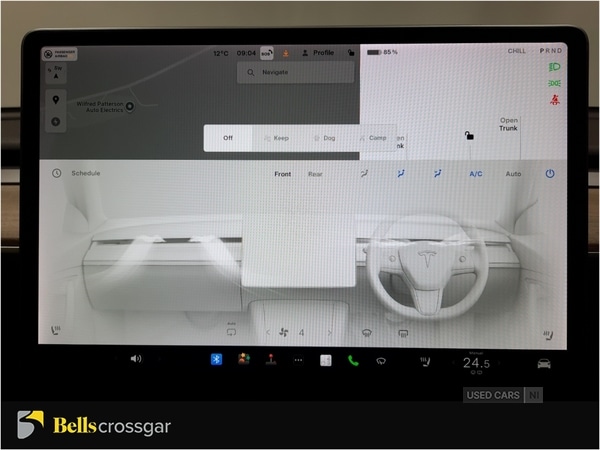The width and height of the screenshot is (600, 450).
Task: Tap the Navigate search field
Action: click(x=296, y=72)
